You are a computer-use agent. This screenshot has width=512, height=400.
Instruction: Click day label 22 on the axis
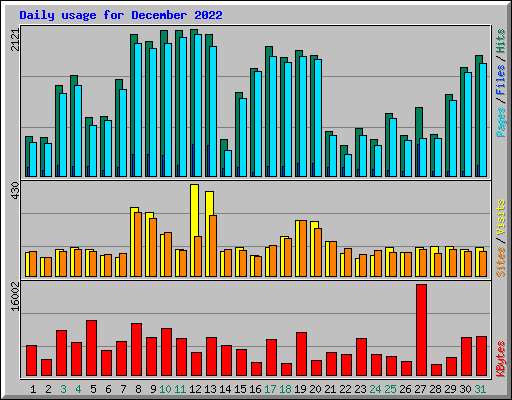(345, 389)
